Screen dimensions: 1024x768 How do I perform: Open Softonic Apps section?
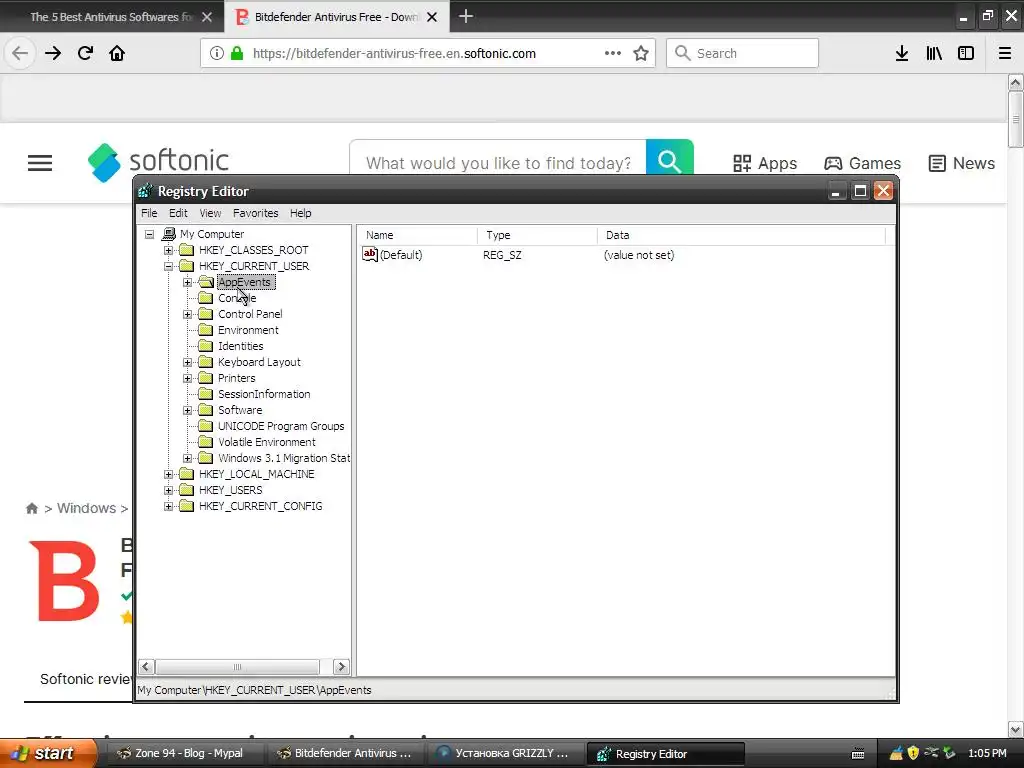coord(765,163)
